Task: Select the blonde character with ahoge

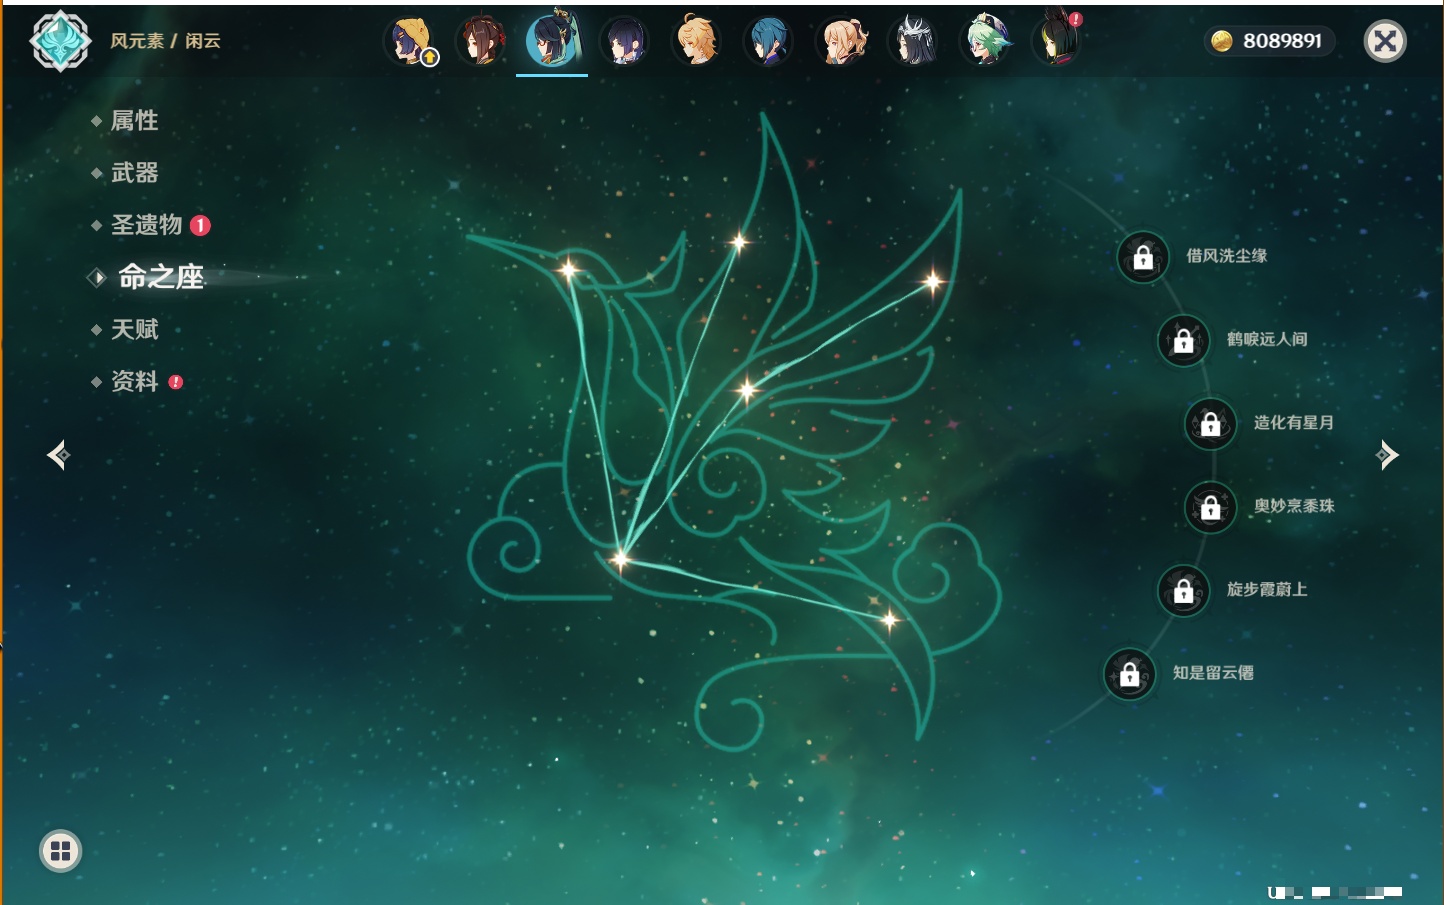Action: point(697,42)
